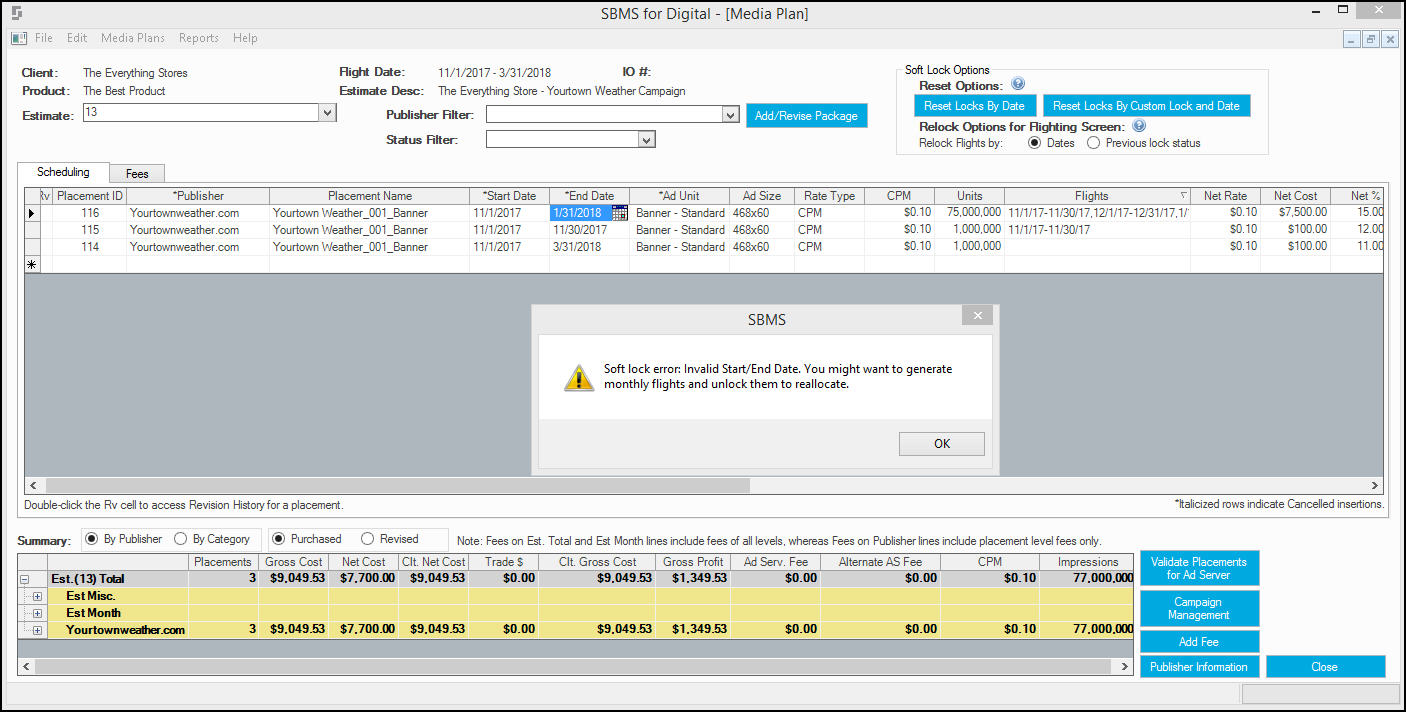The image size is (1406, 712).
Task: Click OK in the soft lock error dialog
Action: [x=942, y=444]
